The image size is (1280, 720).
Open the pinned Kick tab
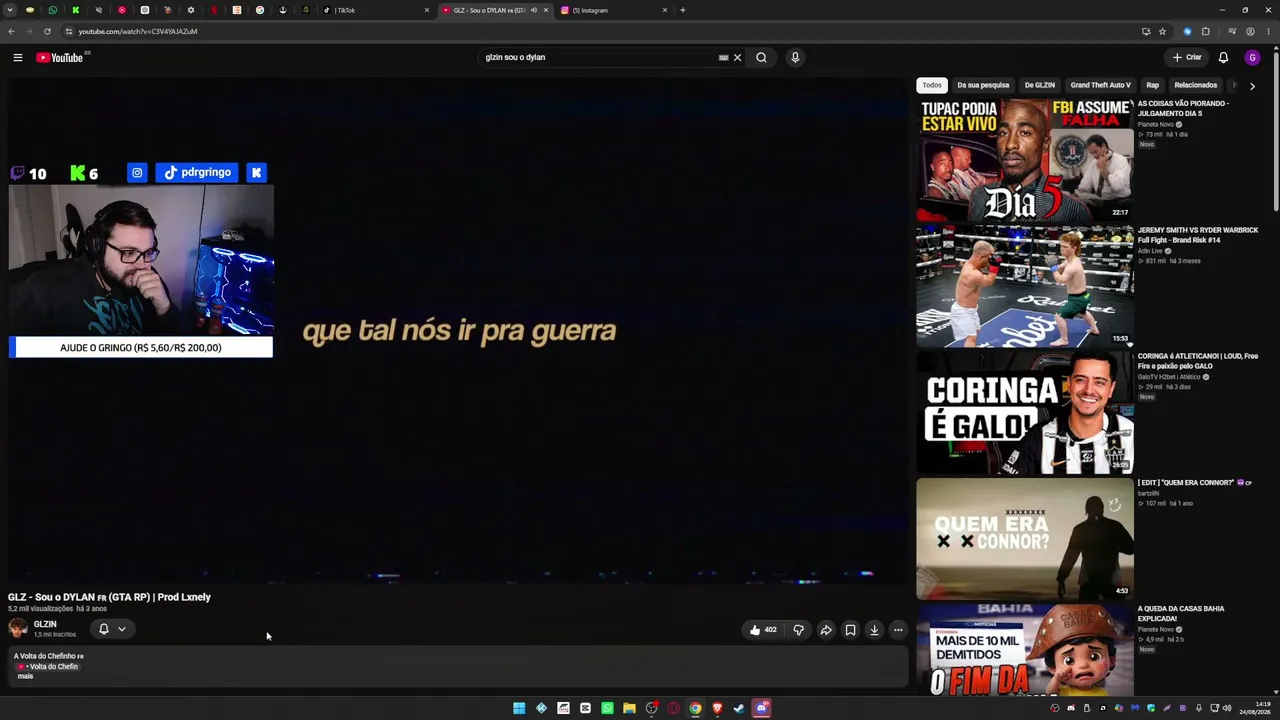point(75,10)
